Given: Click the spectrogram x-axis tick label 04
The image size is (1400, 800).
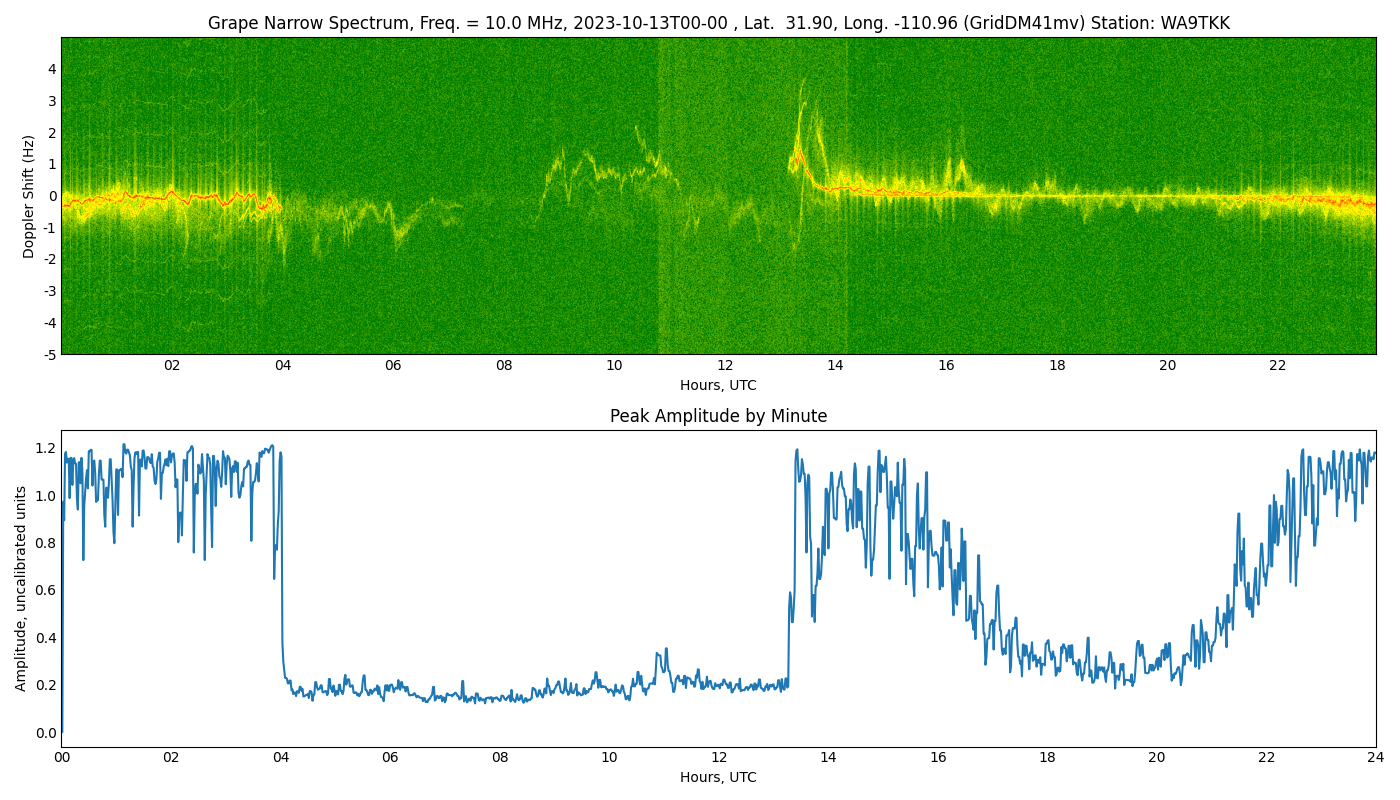Looking at the screenshot, I should tap(283, 365).
